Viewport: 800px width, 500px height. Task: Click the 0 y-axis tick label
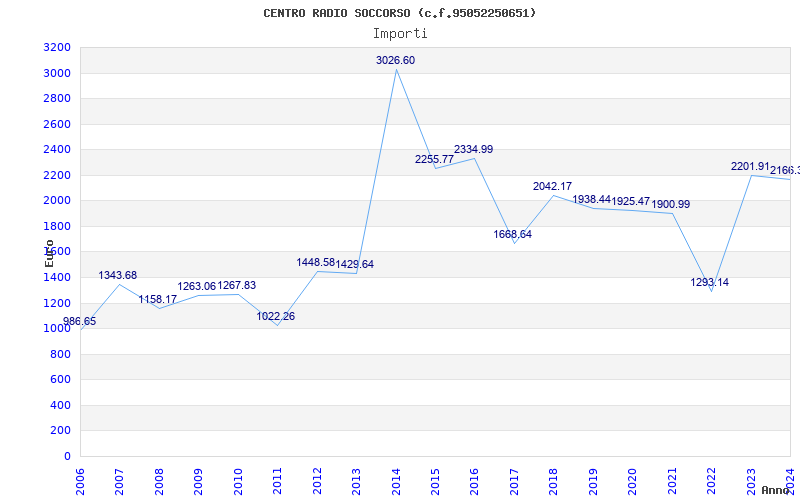click(x=67, y=457)
